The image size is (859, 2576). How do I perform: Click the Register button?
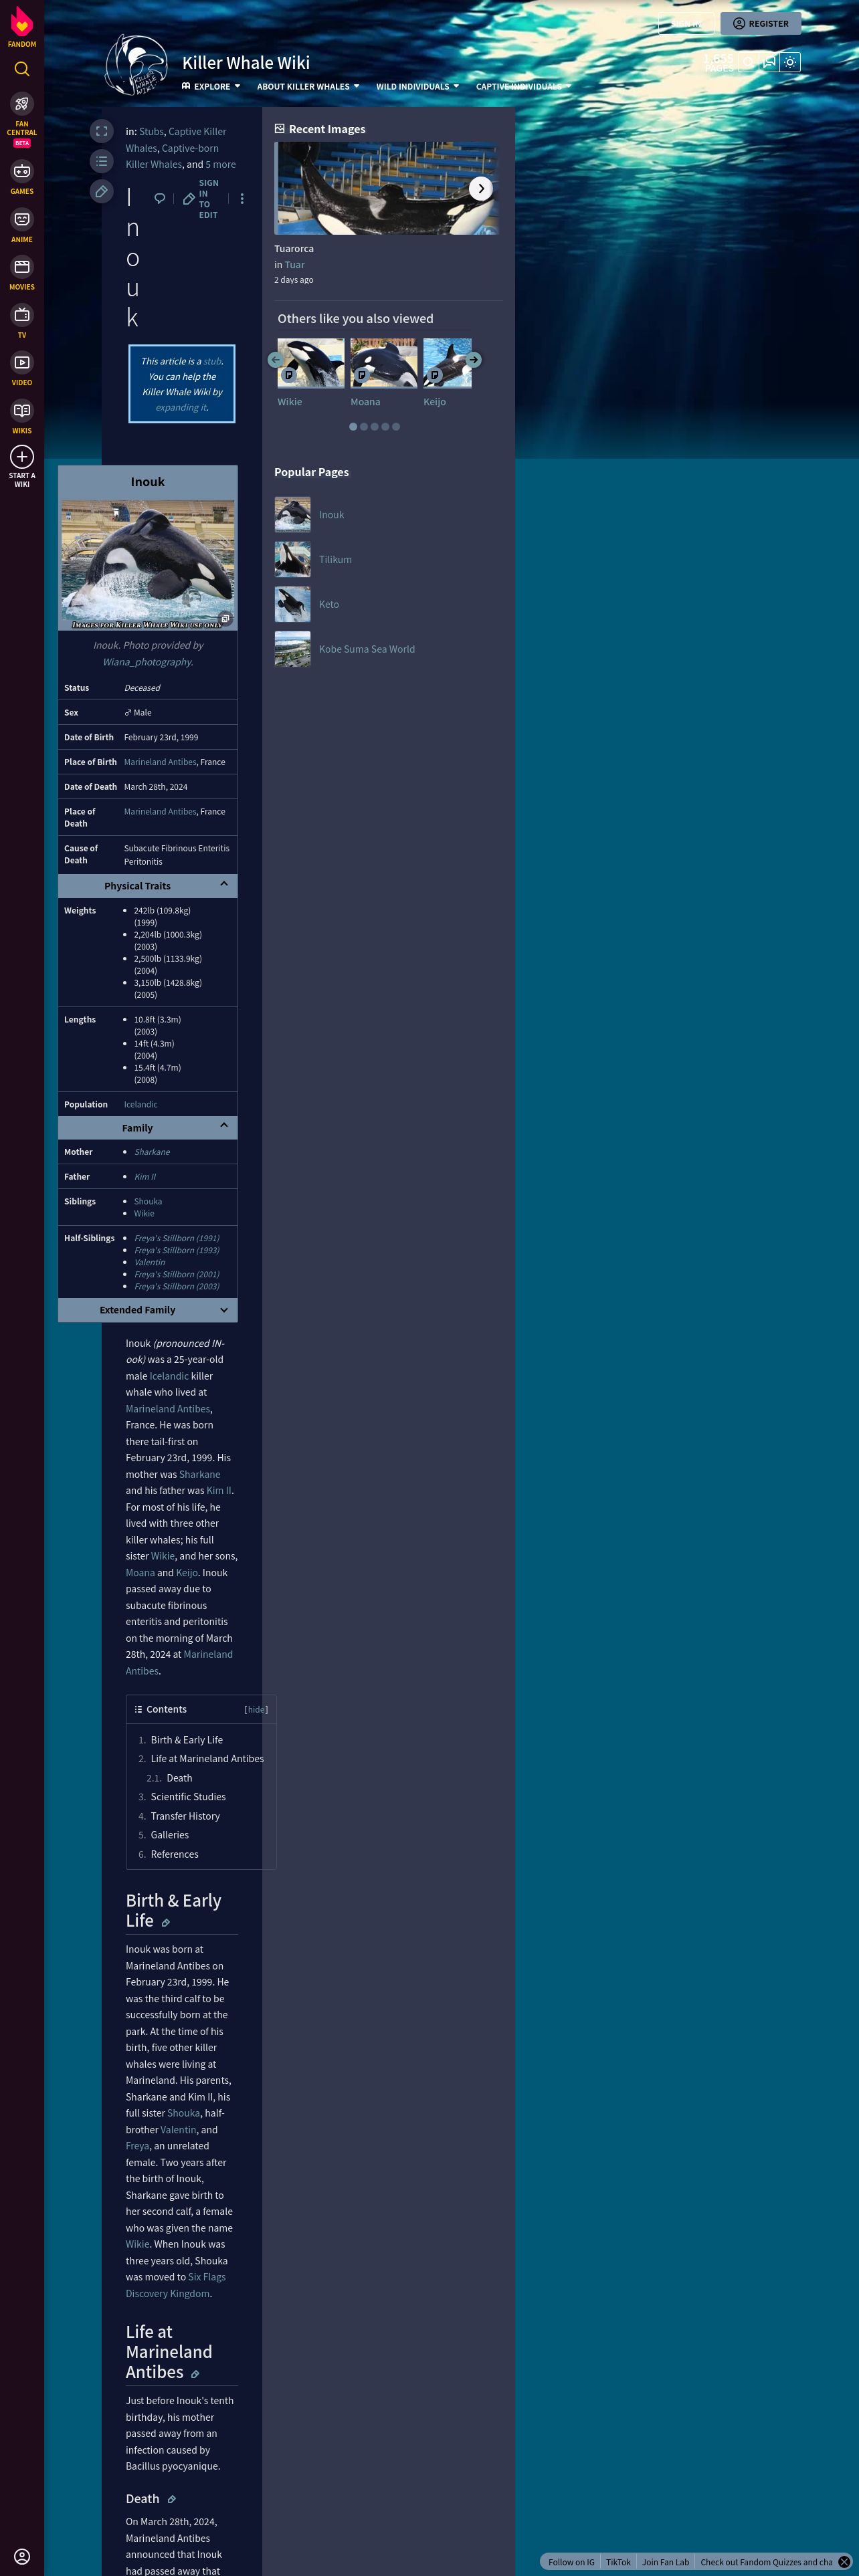click(761, 23)
